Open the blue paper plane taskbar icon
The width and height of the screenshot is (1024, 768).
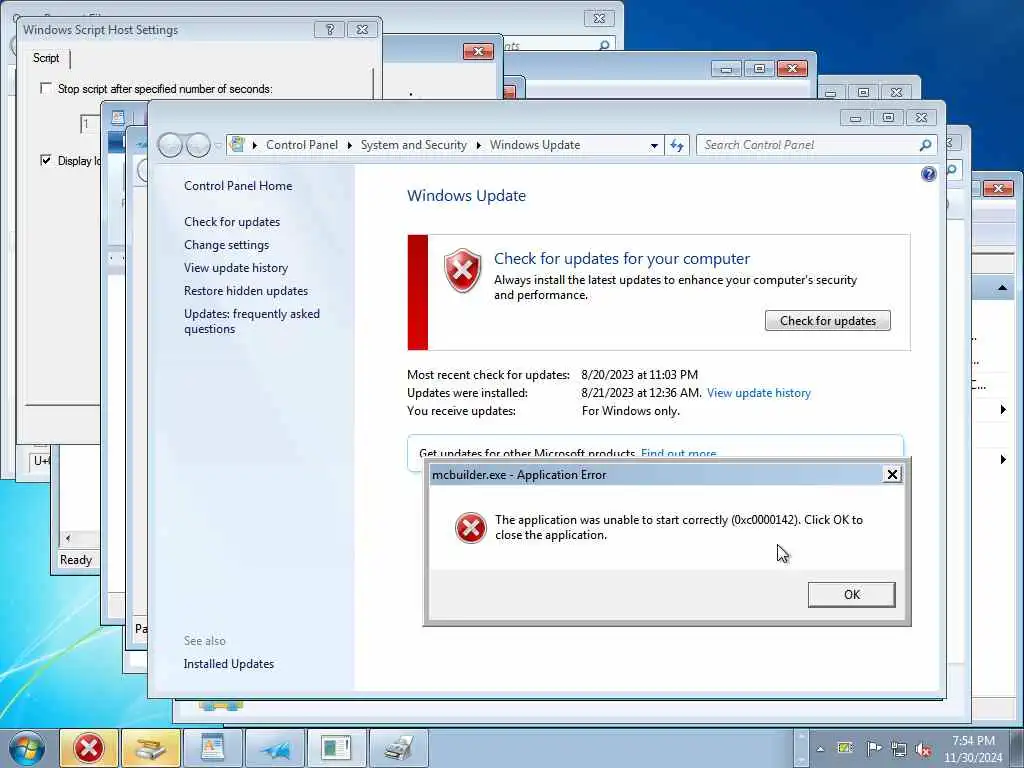tap(275, 748)
